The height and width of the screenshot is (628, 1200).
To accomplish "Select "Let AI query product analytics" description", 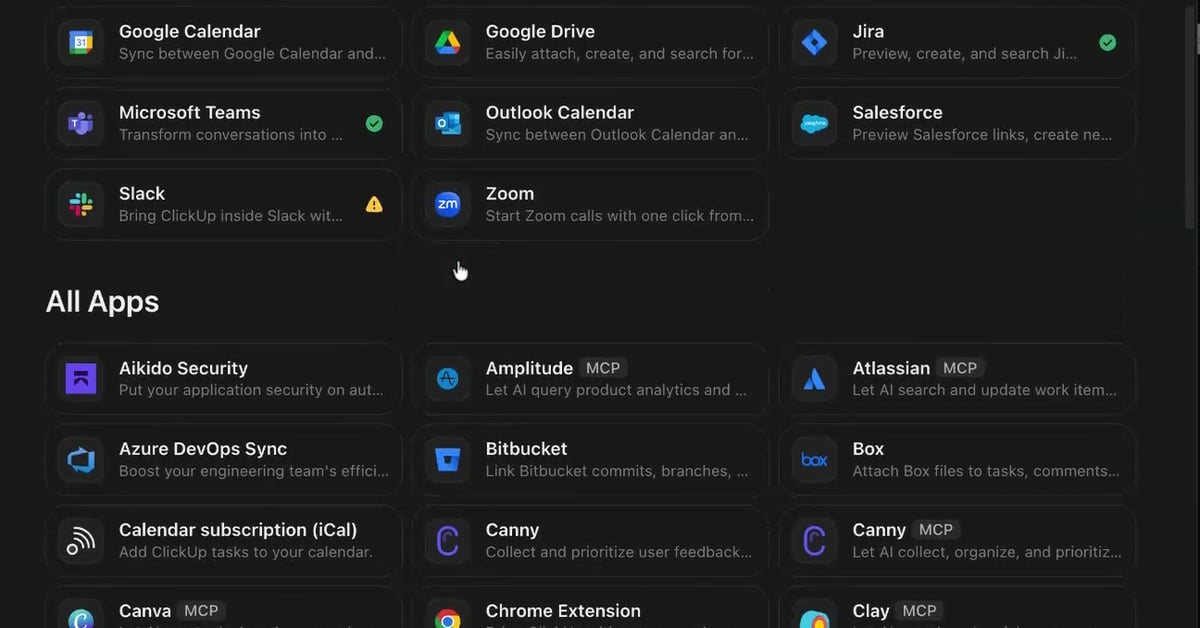I will 616,390.
